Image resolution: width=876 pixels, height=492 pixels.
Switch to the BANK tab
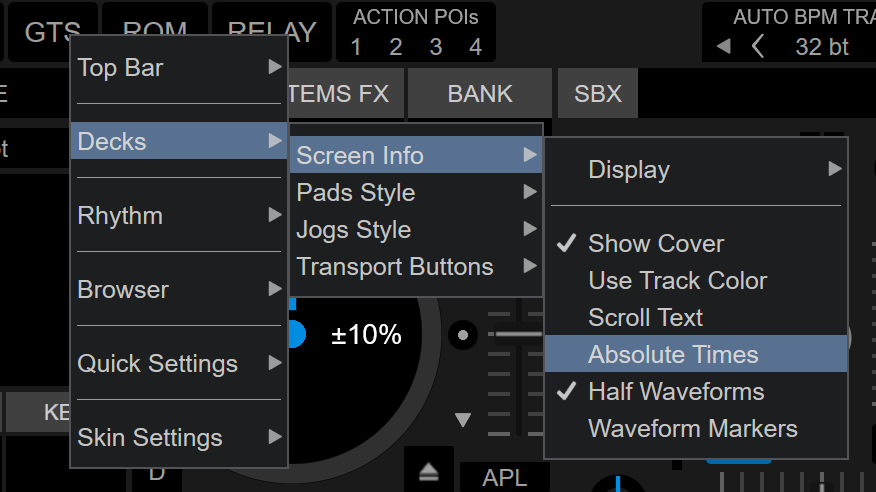tap(480, 94)
